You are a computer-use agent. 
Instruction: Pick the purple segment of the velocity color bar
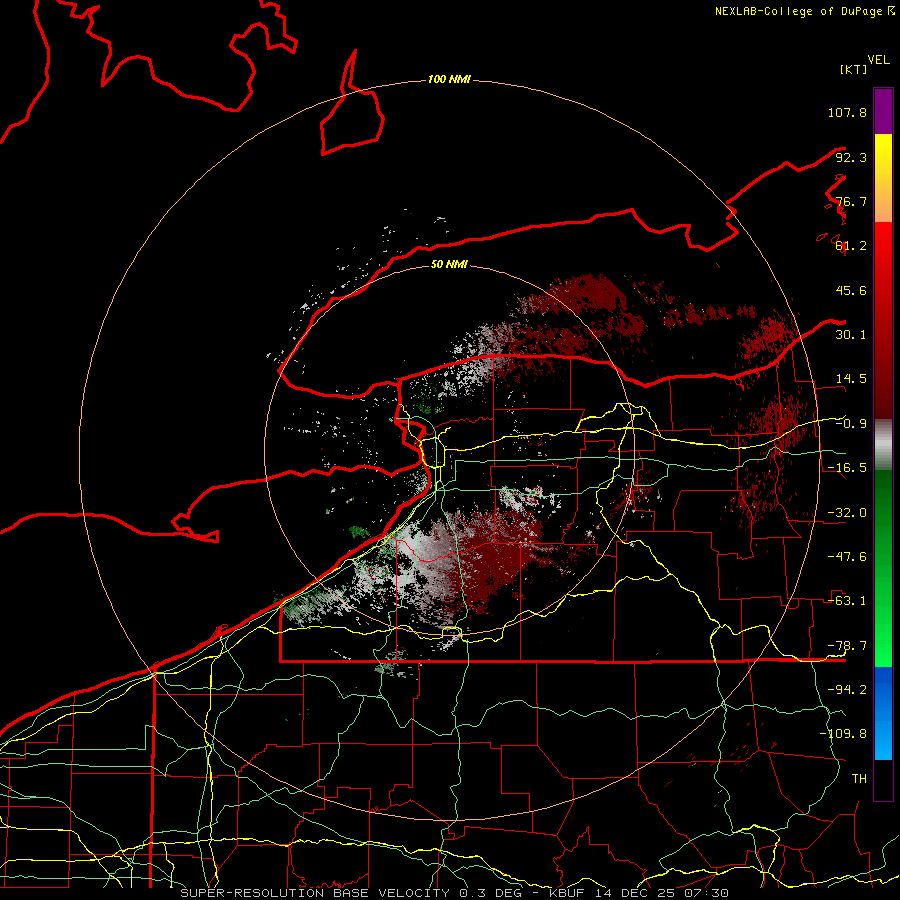(x=883, y=111)
